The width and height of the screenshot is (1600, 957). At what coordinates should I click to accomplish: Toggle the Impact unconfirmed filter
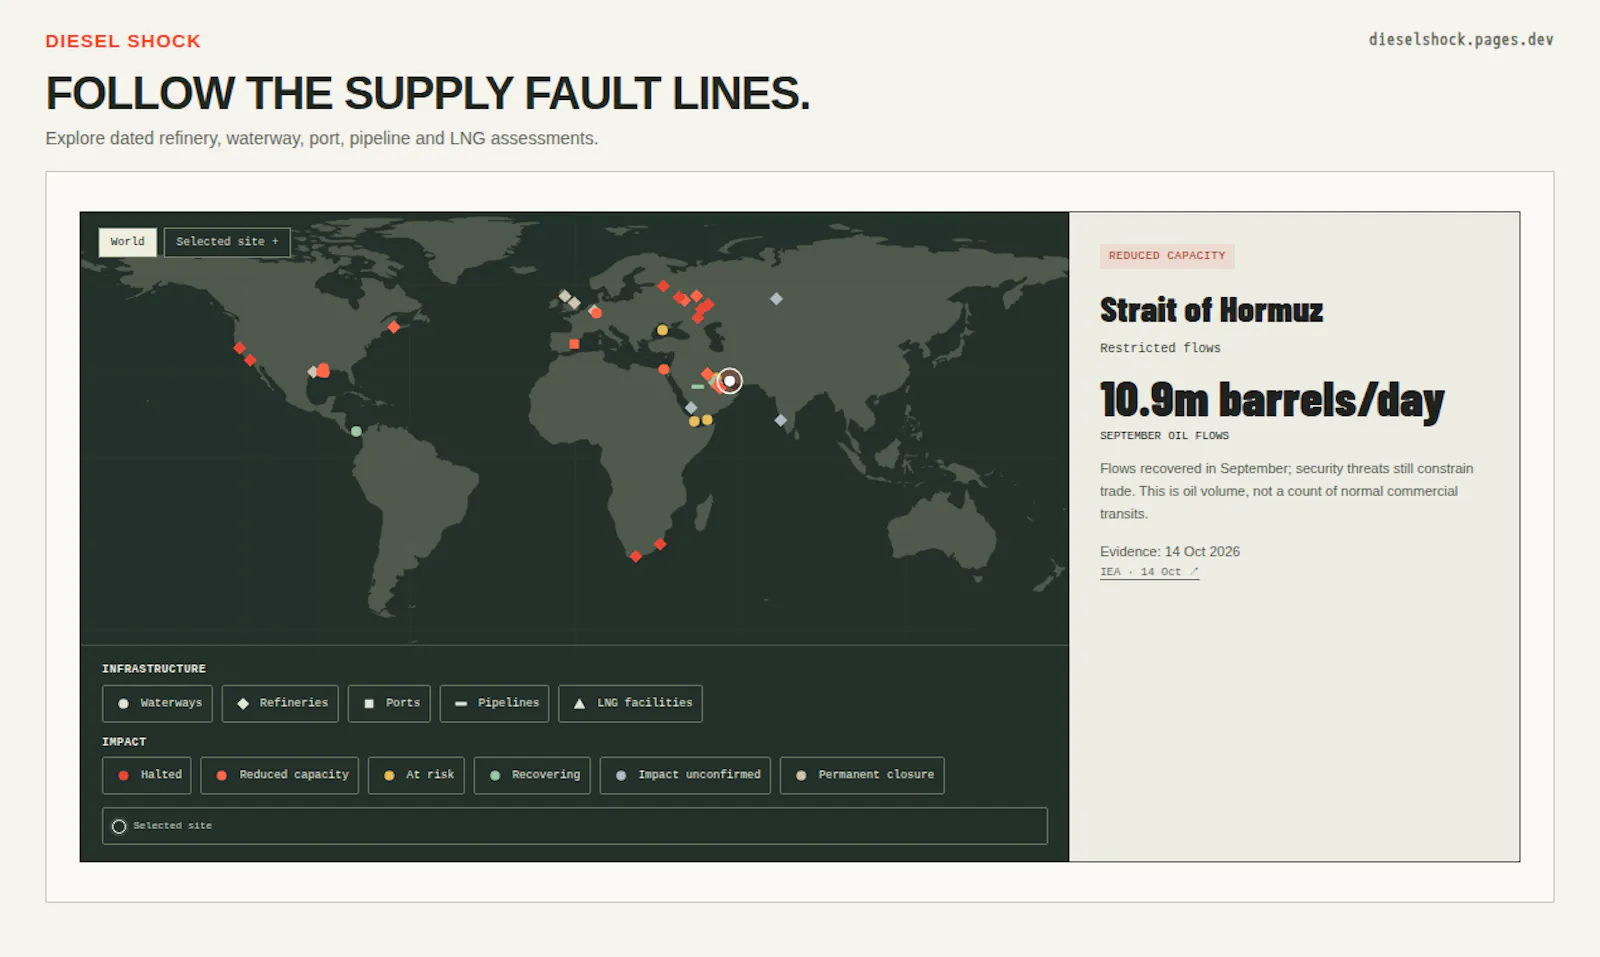pos(685,775)
